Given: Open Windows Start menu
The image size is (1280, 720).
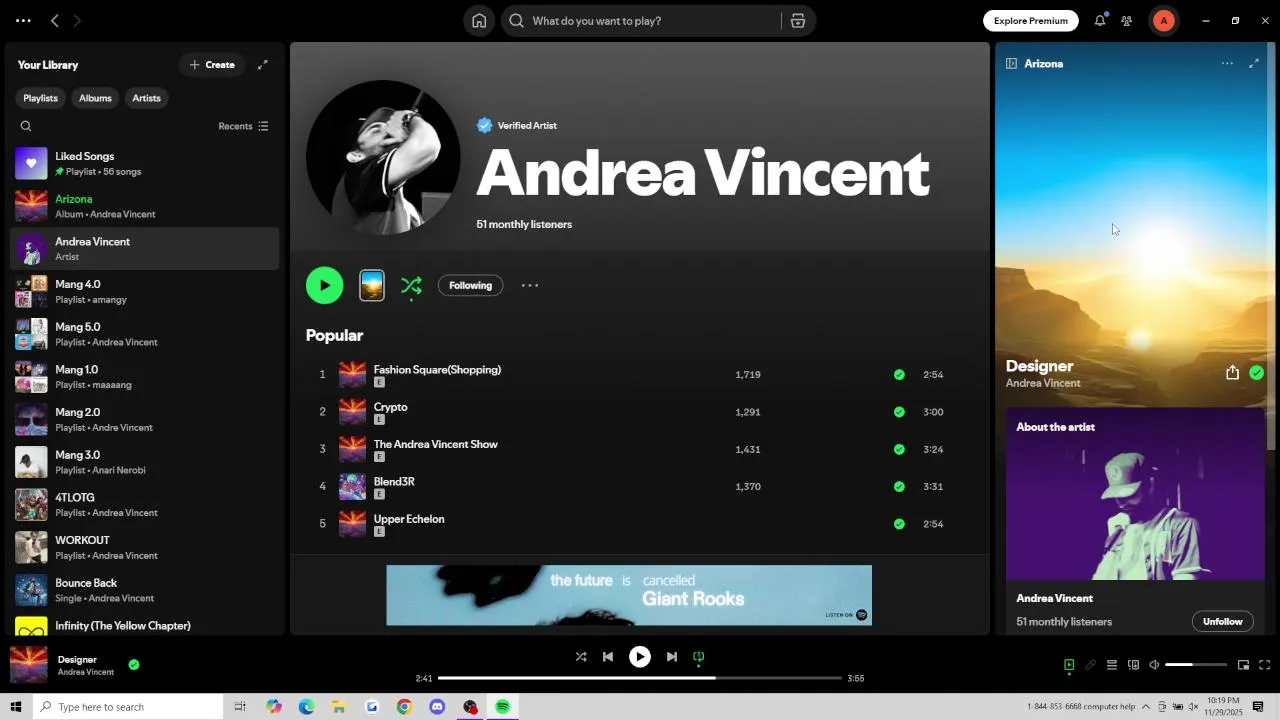Looking at the screenshot, I should (x=16, y=707).
